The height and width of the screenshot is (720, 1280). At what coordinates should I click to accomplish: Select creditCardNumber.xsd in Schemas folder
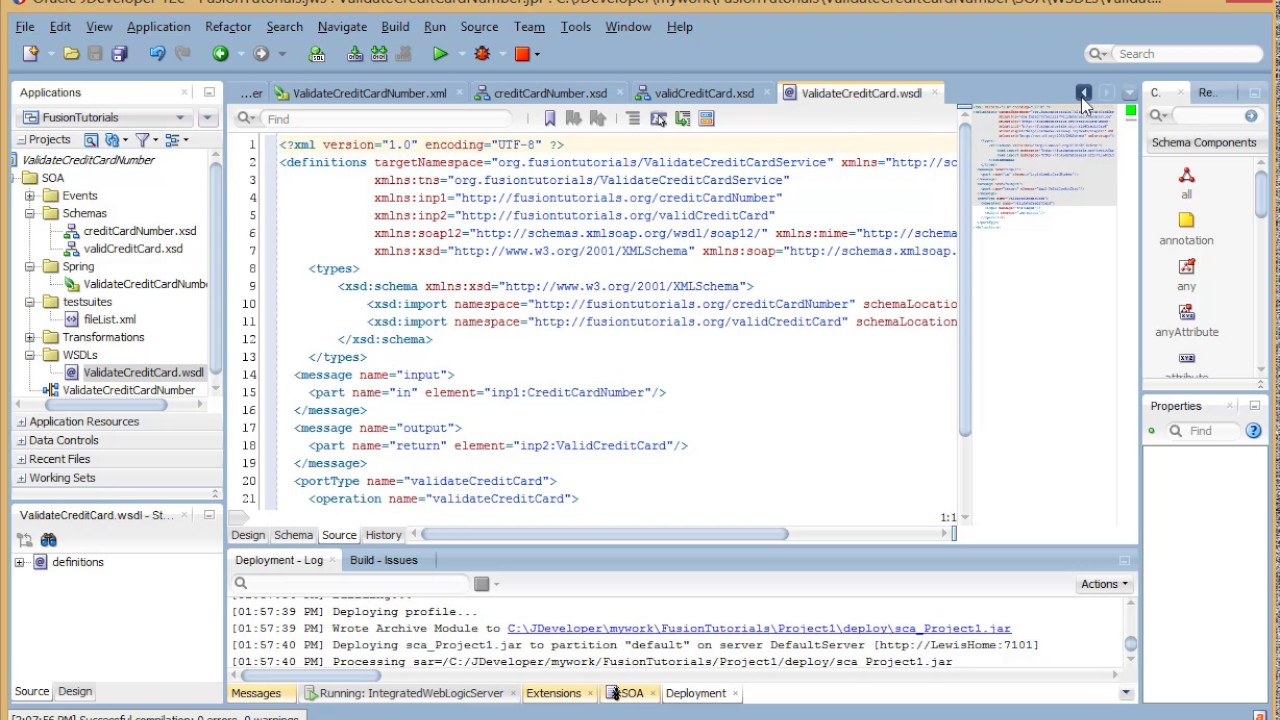pyautogui.click(x=140, y=231)
